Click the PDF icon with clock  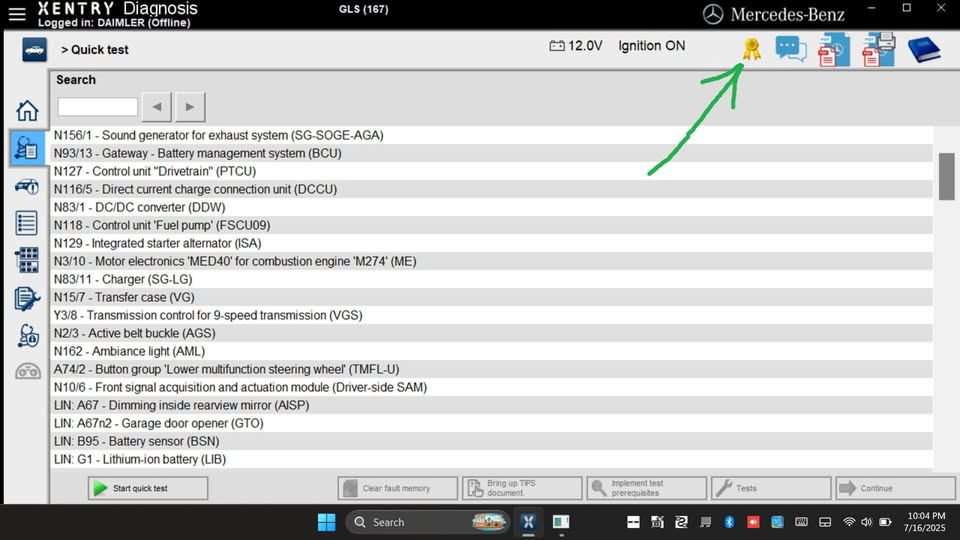click(x=833, y=49)
